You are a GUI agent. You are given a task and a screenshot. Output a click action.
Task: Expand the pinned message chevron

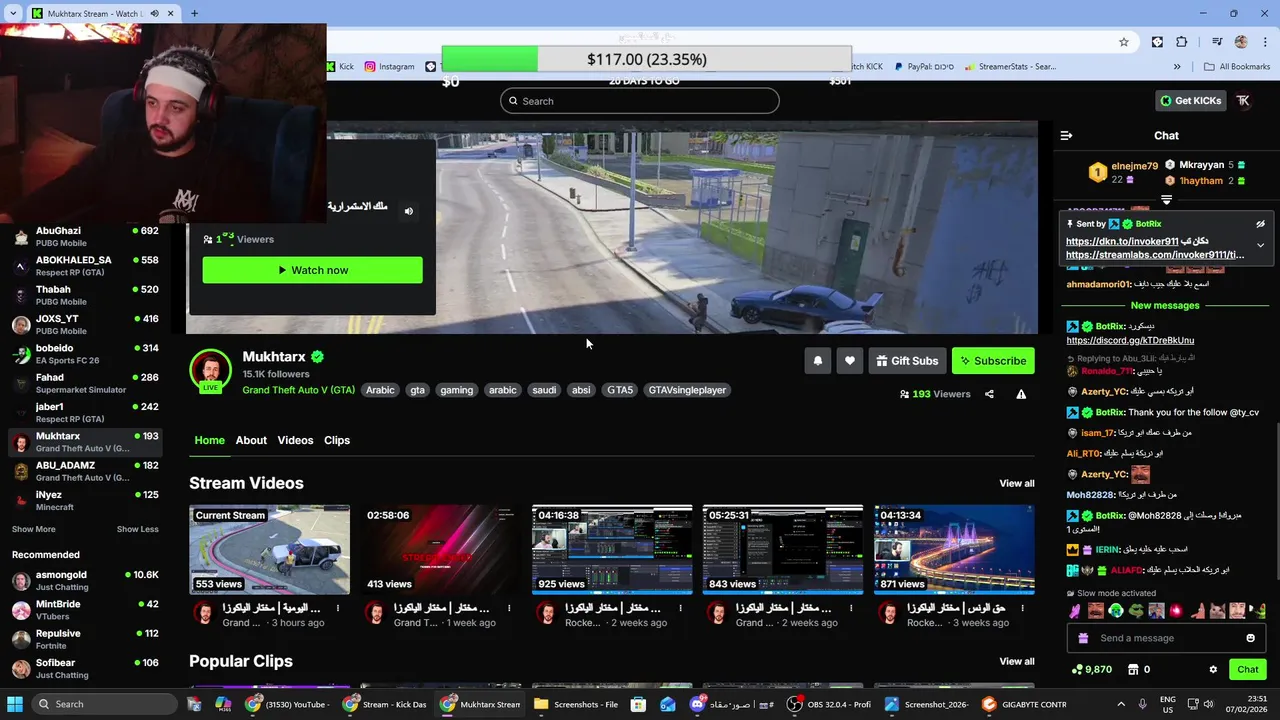tap(1260, 245)
